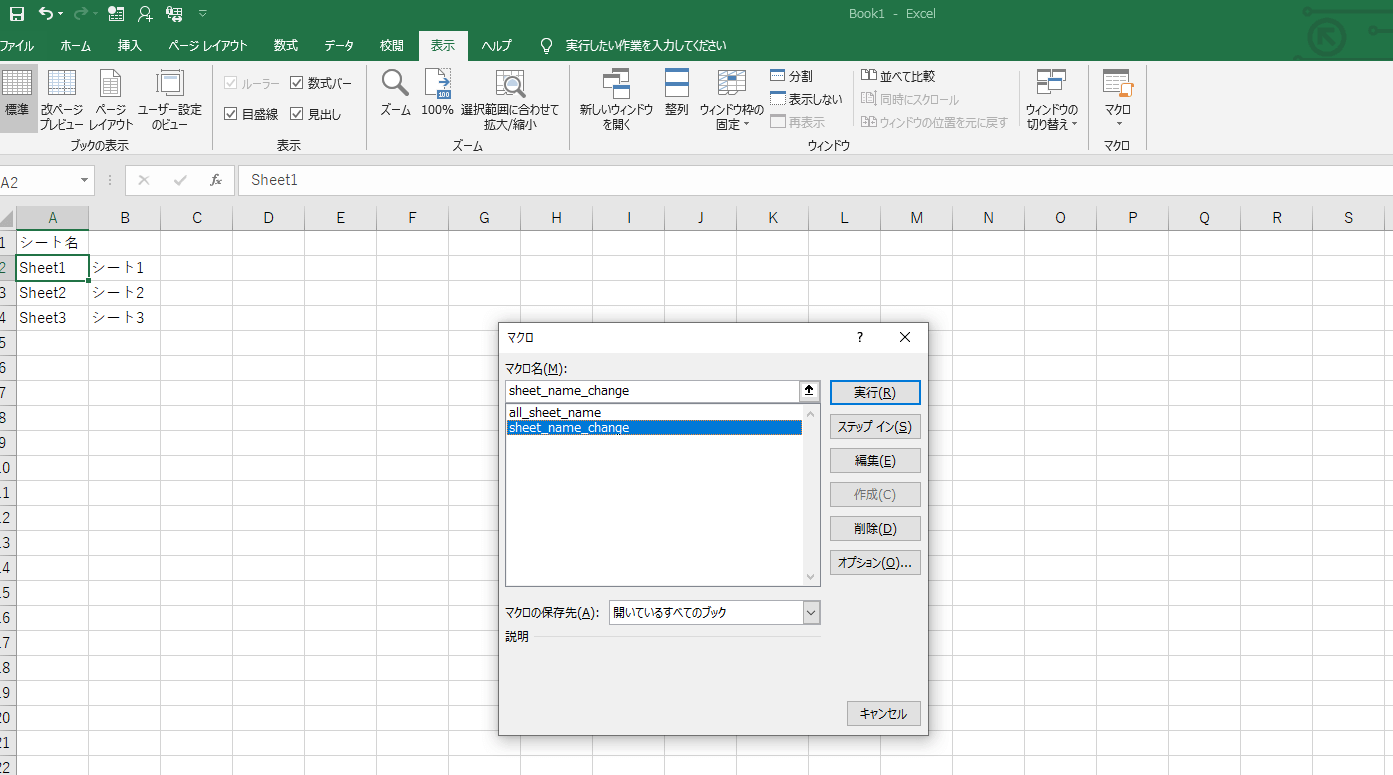
Task: Select all_sheet_name in the macro list
Action: tap(555, 412)
